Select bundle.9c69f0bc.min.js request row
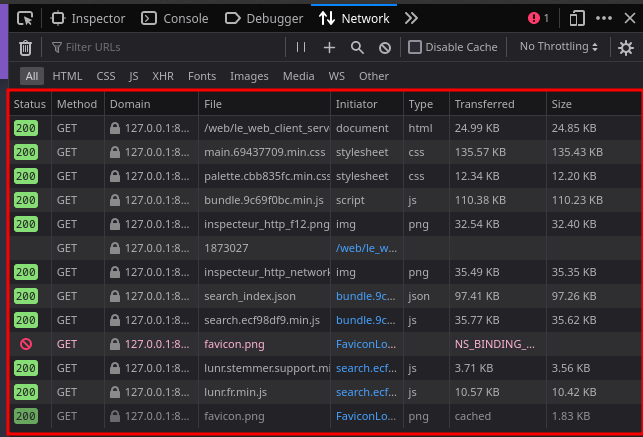This screenshot has width=643, height=437. pos(326,200)
